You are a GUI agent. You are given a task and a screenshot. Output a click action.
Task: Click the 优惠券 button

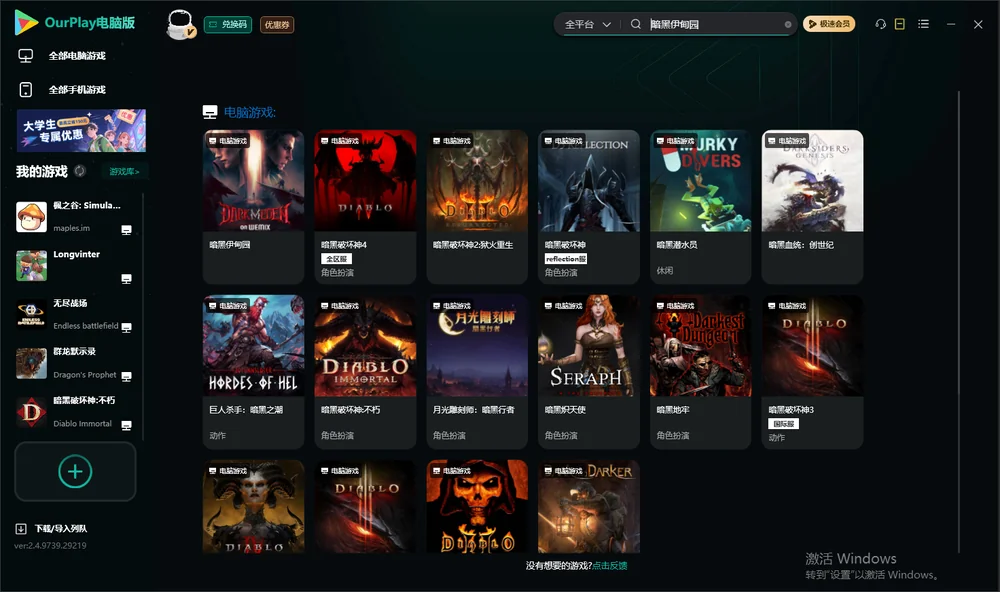coord(277,25)
